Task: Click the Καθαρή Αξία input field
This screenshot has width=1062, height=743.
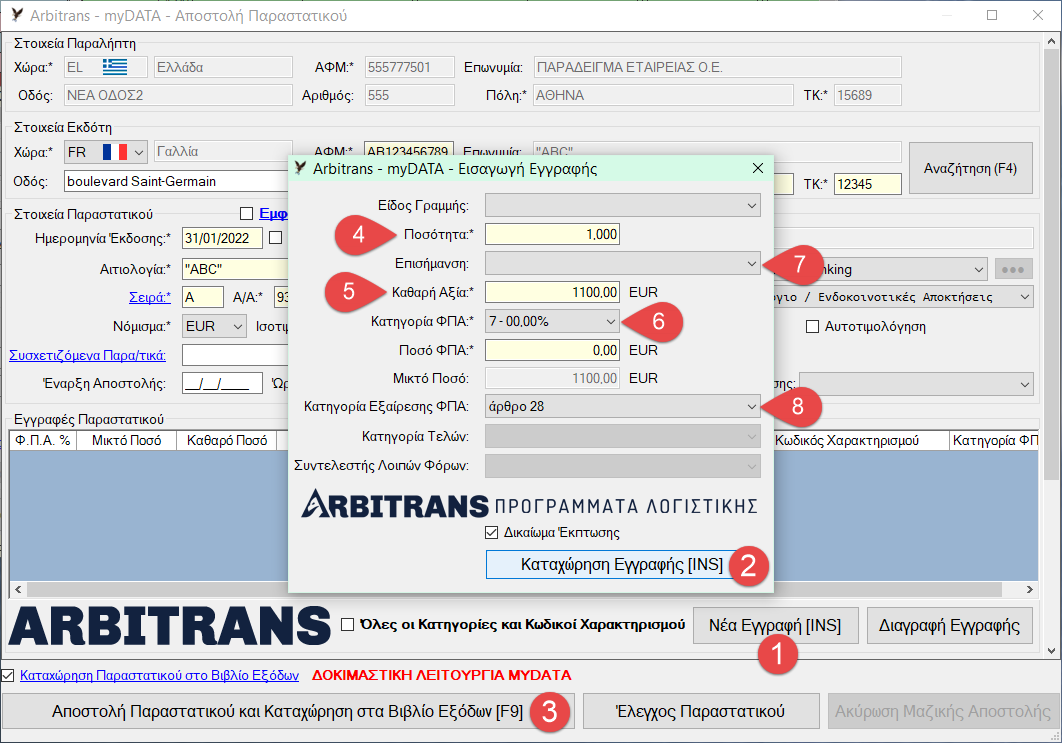Action: tap(552, 292)
